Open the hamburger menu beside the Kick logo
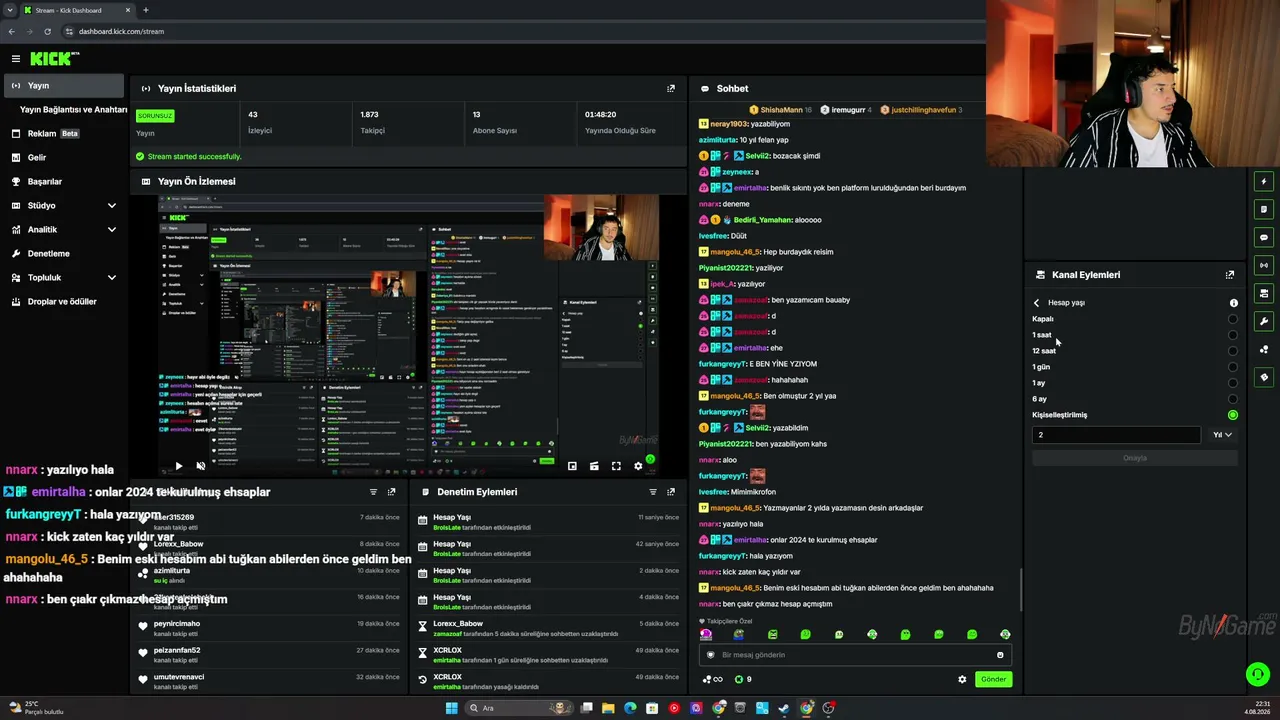The height and width of the screenshot is (720, 1280). (16, 59)
